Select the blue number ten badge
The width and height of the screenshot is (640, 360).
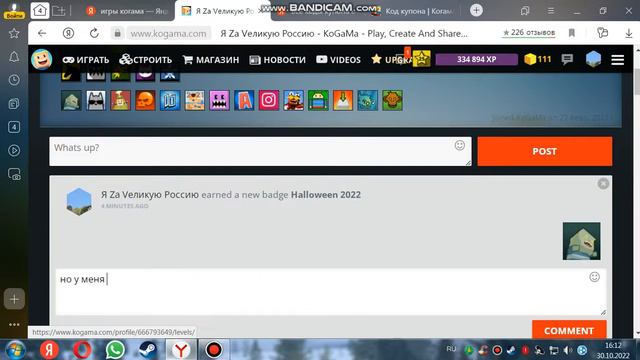pyautogui.click(x=170, y=100)
